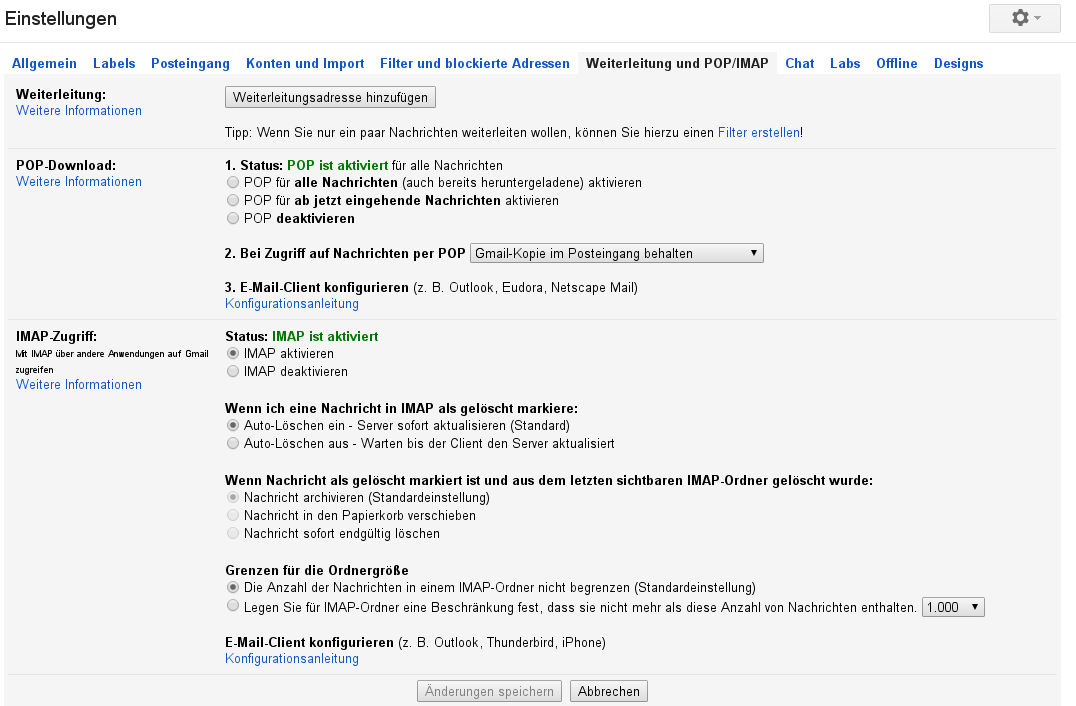1076x706 pixels.
Task: Select IMAP deaktivieren radio button
Action: pyautogui.click(x=233, y=372)
